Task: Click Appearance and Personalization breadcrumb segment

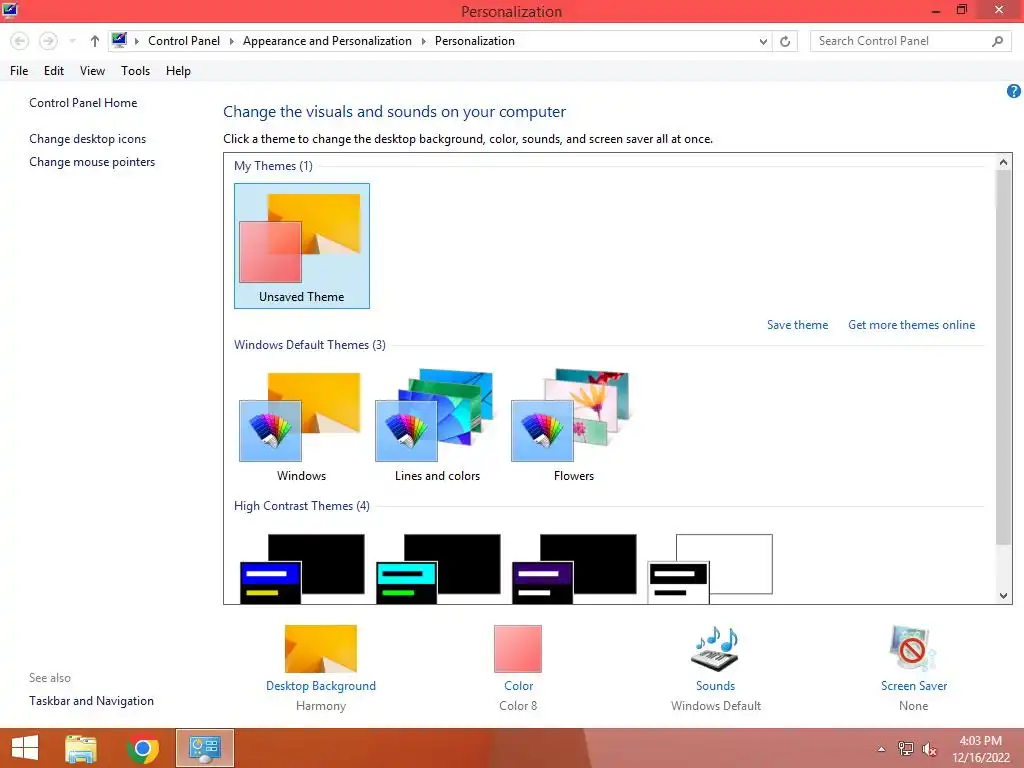Action: pos(327,40)
